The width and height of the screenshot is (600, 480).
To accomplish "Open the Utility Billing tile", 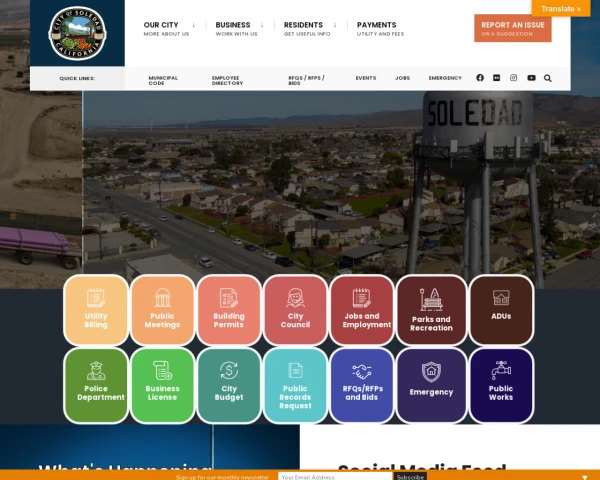I will coord(96,310).
